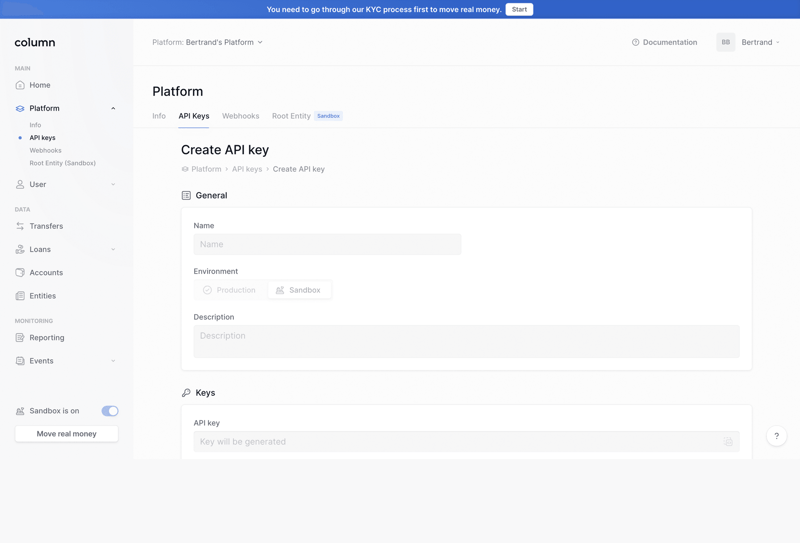Open the Platform selector dropdown
800x543 pixels.
tap(208, 42)
